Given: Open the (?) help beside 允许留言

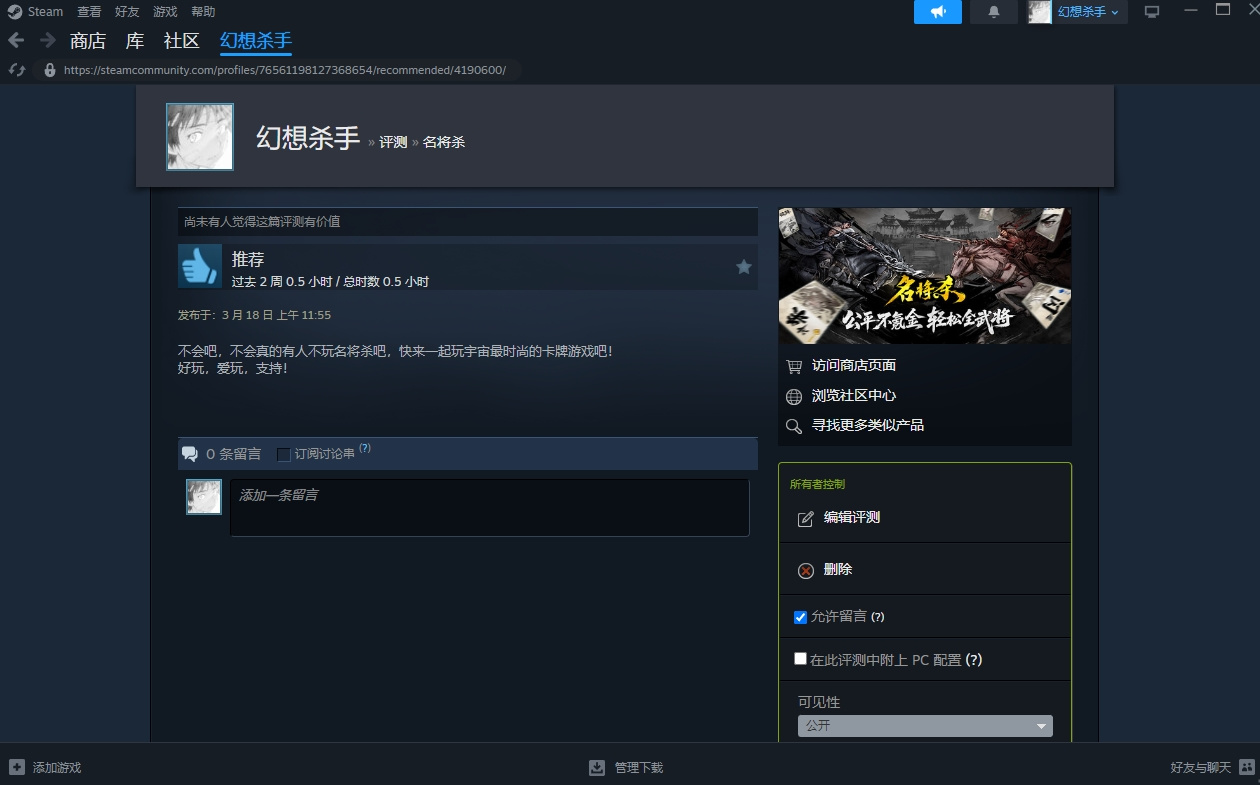Looking at the screenshot, I should click(878, 617).
